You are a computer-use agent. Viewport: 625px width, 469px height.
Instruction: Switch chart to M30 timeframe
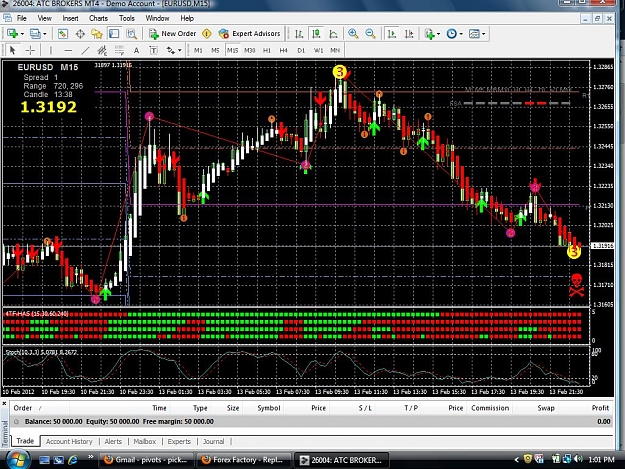pyautogui.click(x=250, y=51)
